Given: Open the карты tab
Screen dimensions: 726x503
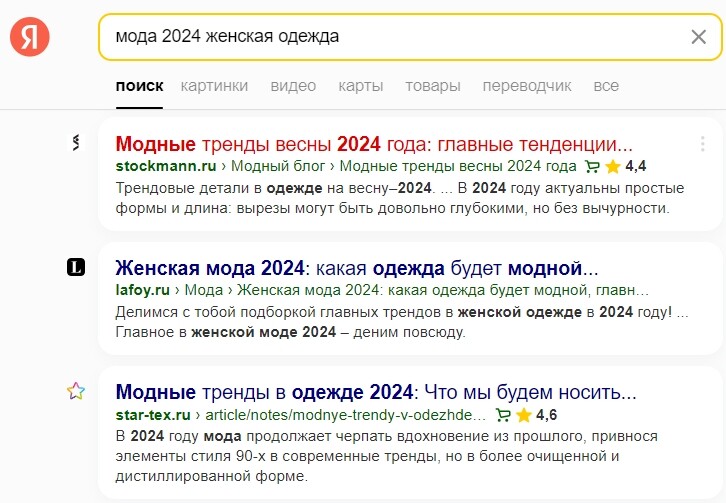Looking at the screenshot, I should click(361, 86).
